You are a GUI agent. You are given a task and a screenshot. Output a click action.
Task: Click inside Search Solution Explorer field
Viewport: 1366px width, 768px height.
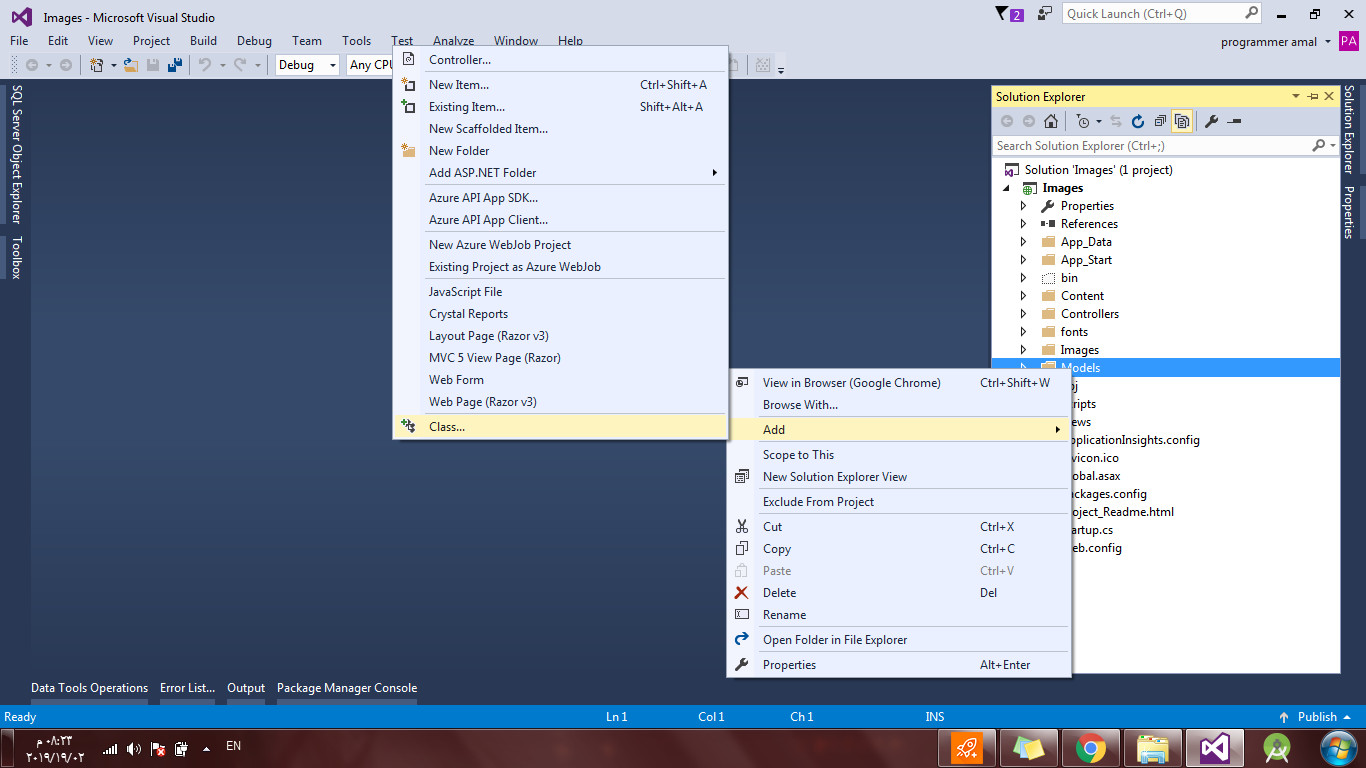pos(1152,145)
